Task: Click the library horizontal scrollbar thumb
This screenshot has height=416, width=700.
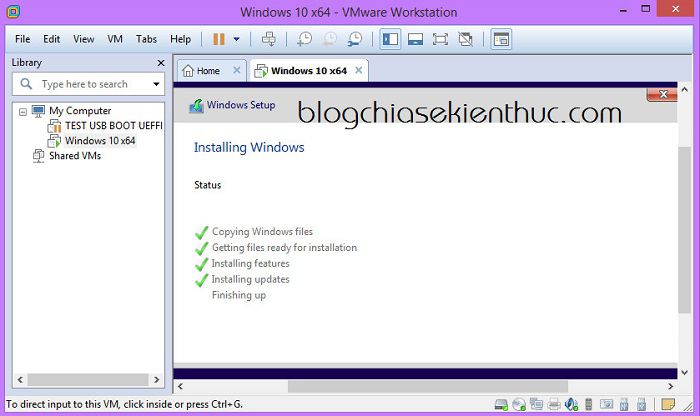Action: pos(88,380)
